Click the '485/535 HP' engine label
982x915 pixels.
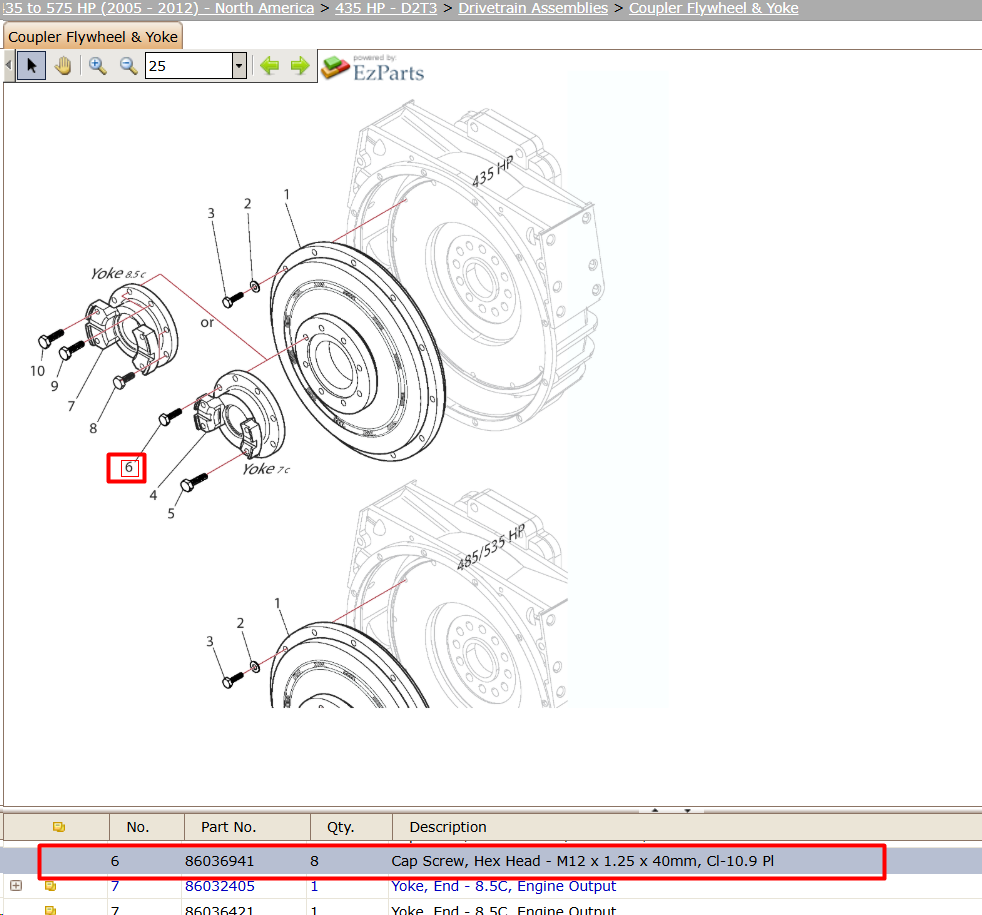tap(490, 549)
